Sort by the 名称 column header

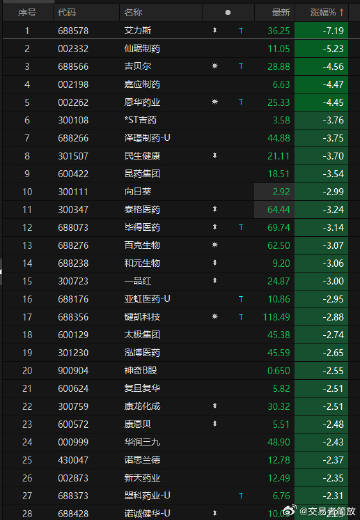133,13
